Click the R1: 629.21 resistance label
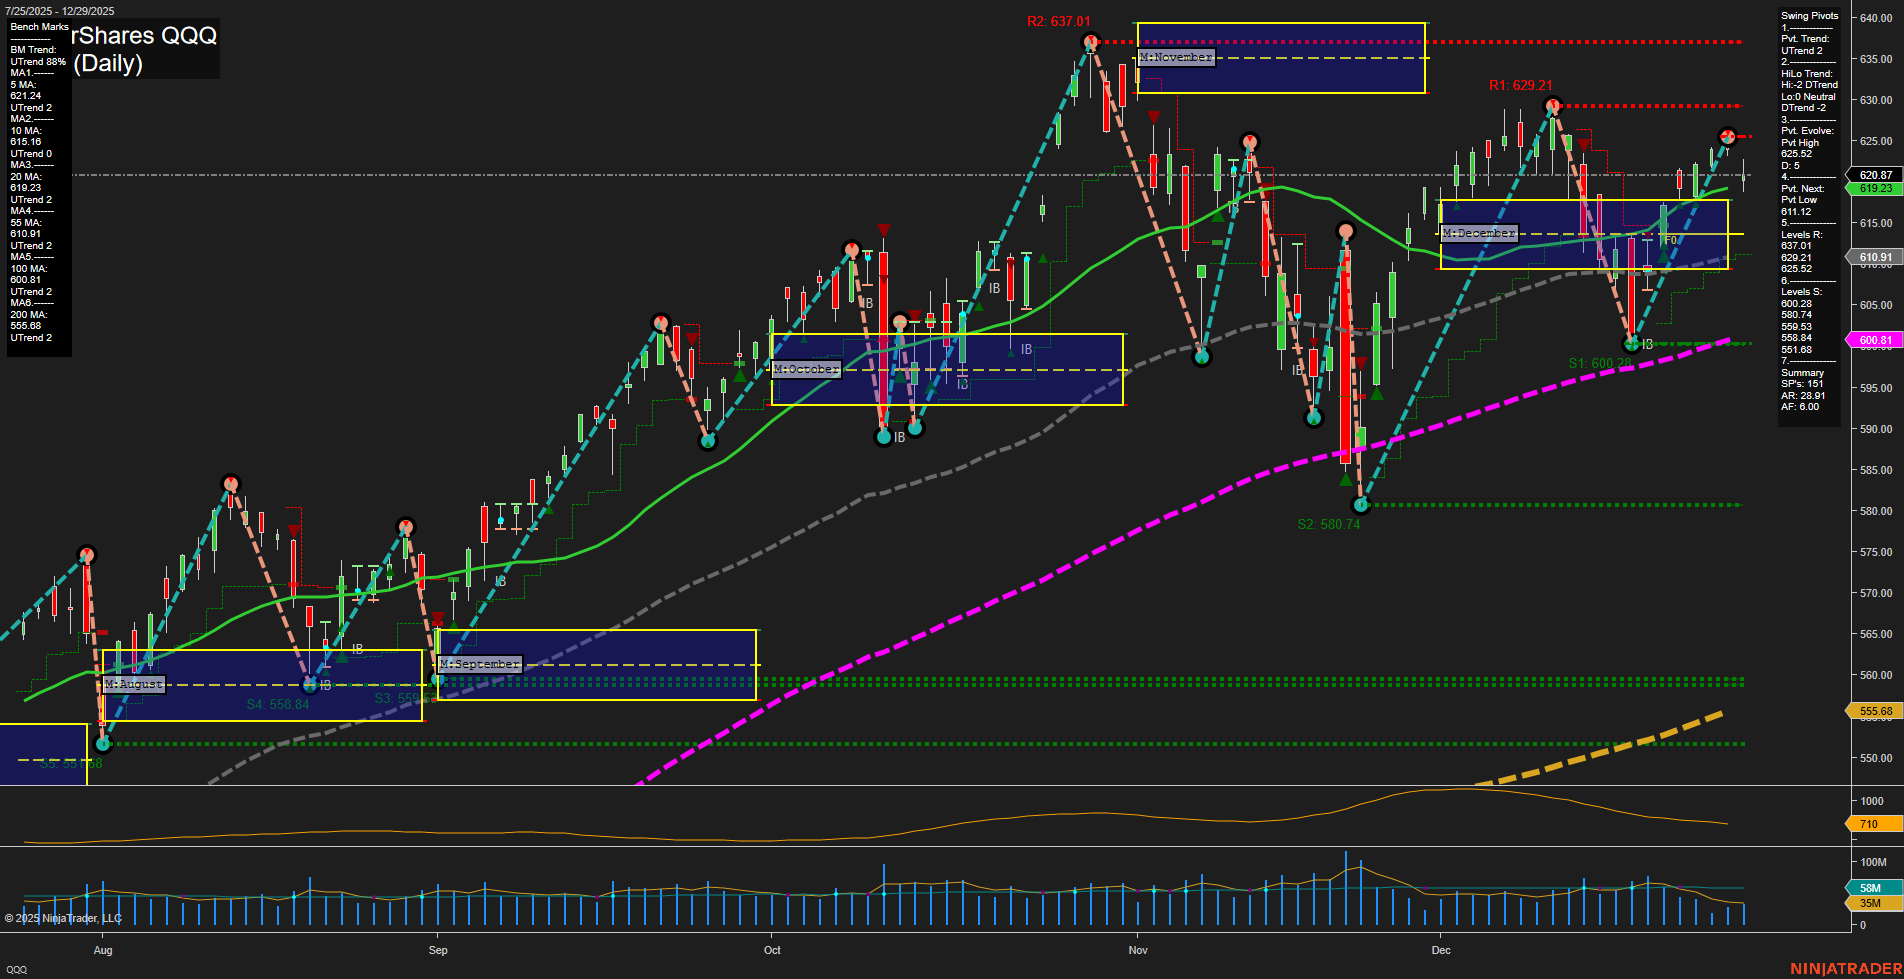 coord(1520,86)
